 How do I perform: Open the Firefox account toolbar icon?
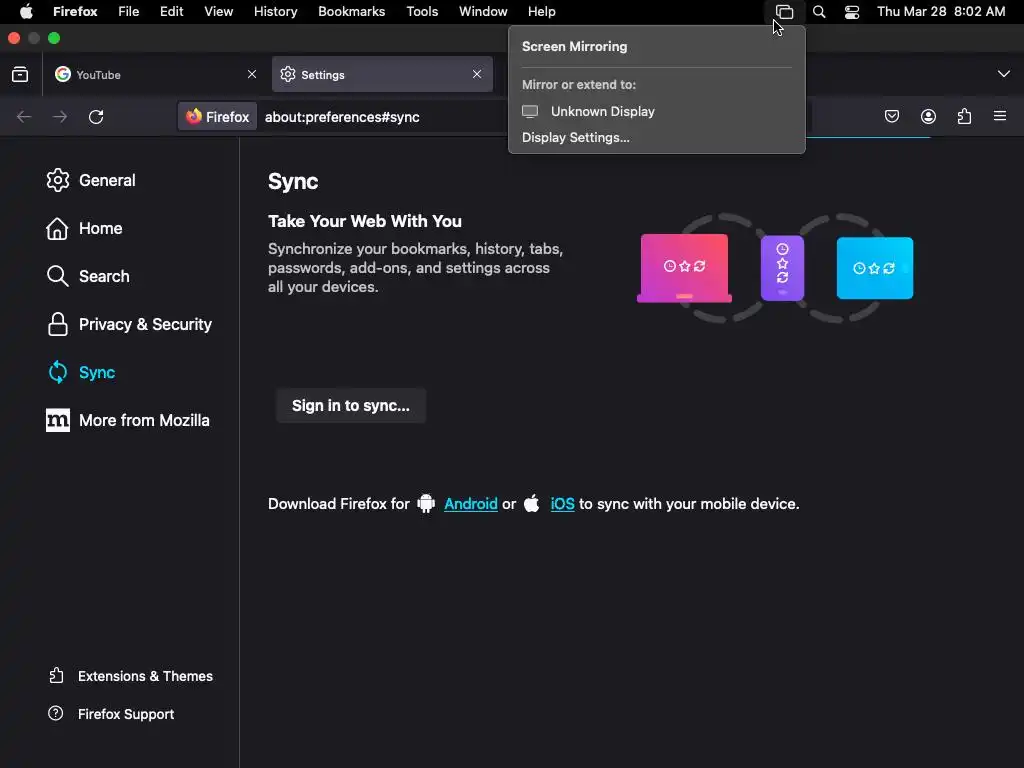tap(928, 116)
